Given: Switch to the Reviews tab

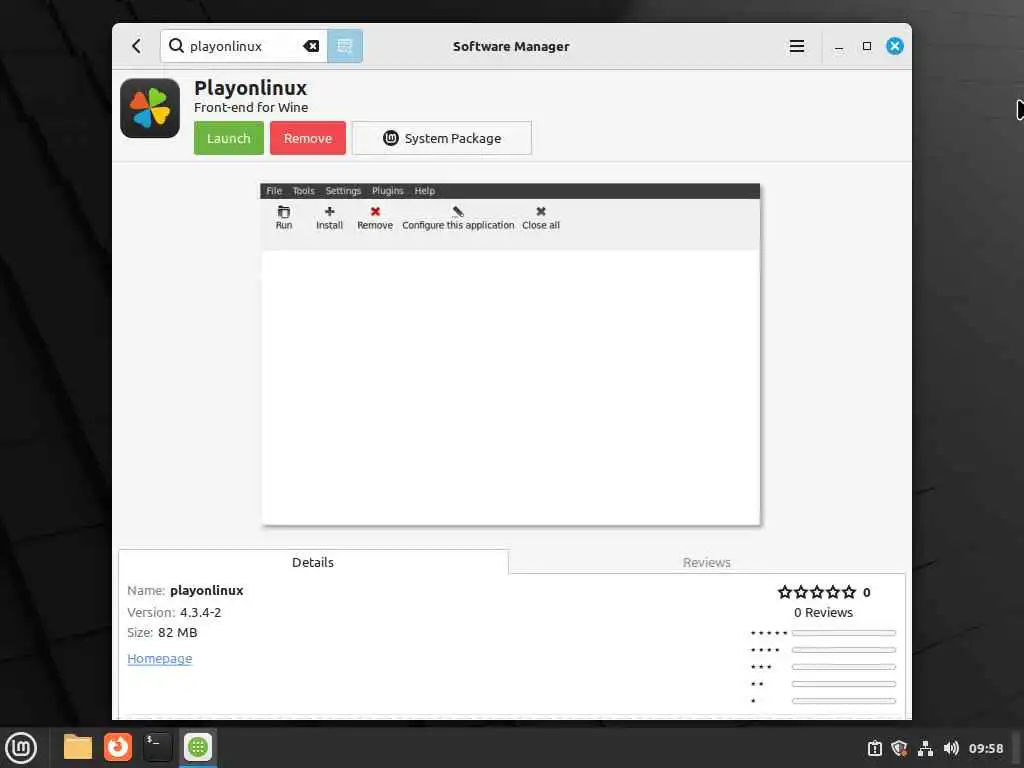Looking at the screenshot, I should (x=707, y=562).
